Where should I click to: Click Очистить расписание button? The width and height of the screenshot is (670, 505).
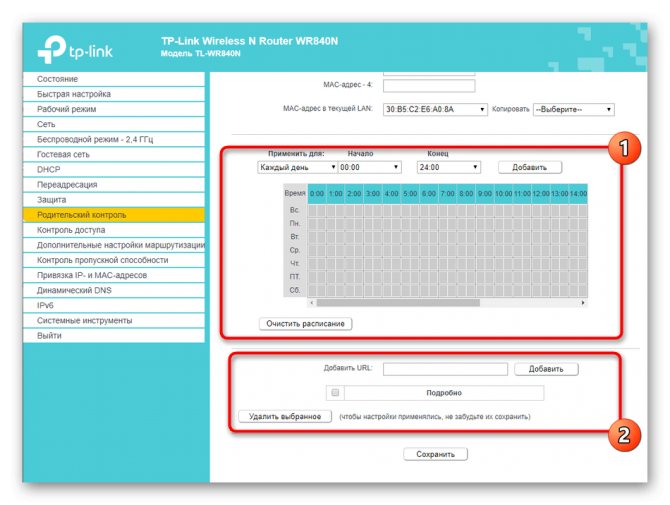(306, 324)
